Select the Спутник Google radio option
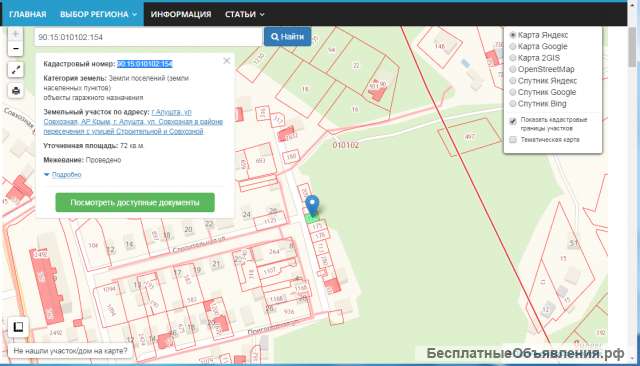Screen dimensions: 640x366 [513, 92]
